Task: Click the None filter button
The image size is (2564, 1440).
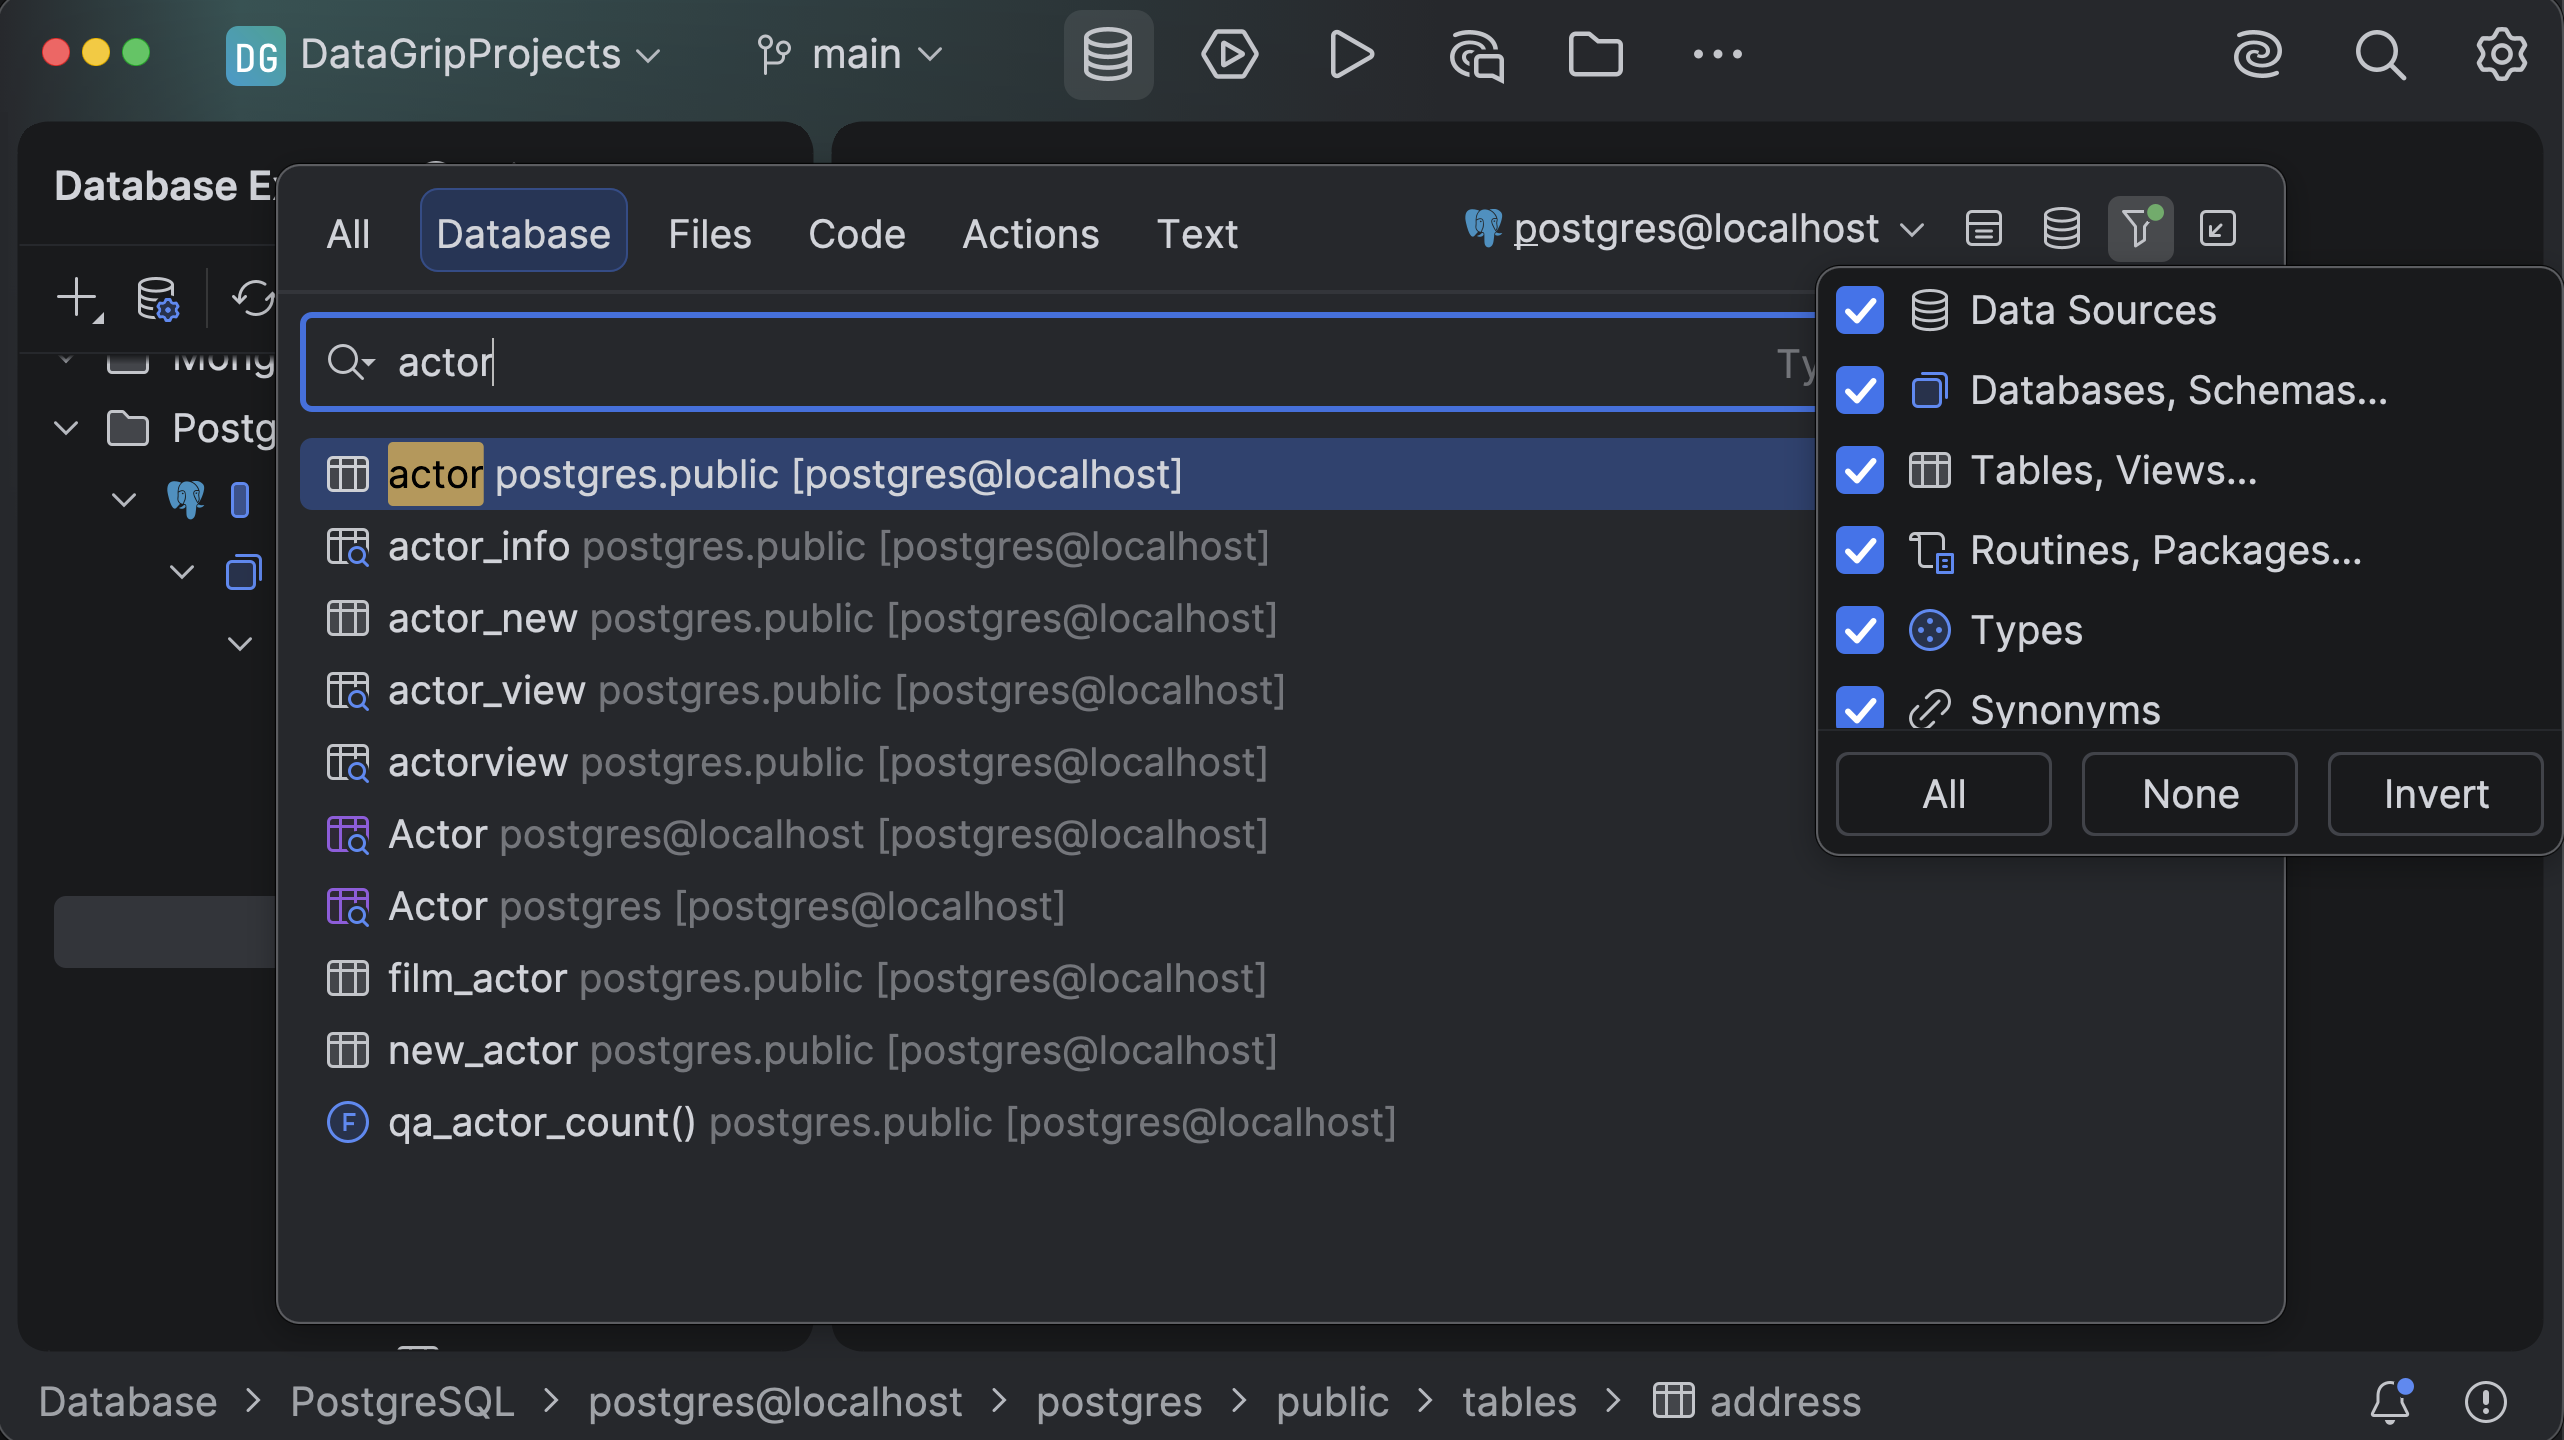Action: coord(2190,794)
